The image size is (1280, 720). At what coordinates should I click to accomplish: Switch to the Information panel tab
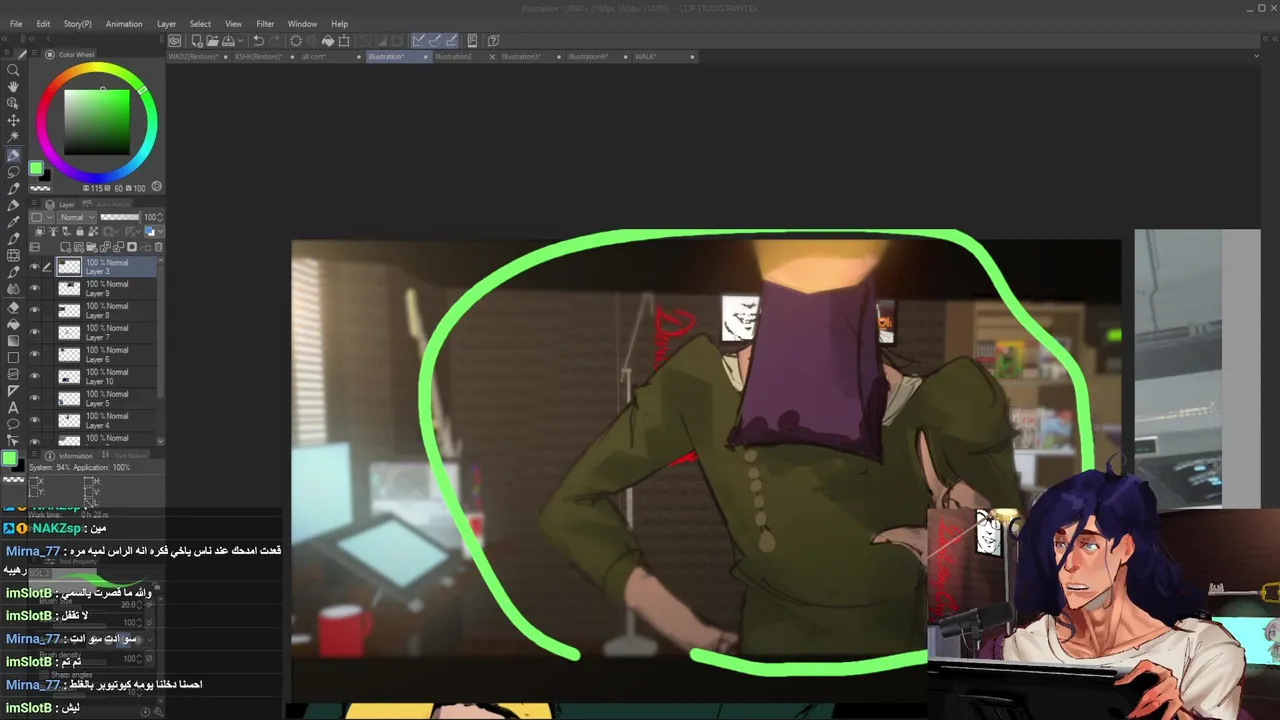coord(75,456)
